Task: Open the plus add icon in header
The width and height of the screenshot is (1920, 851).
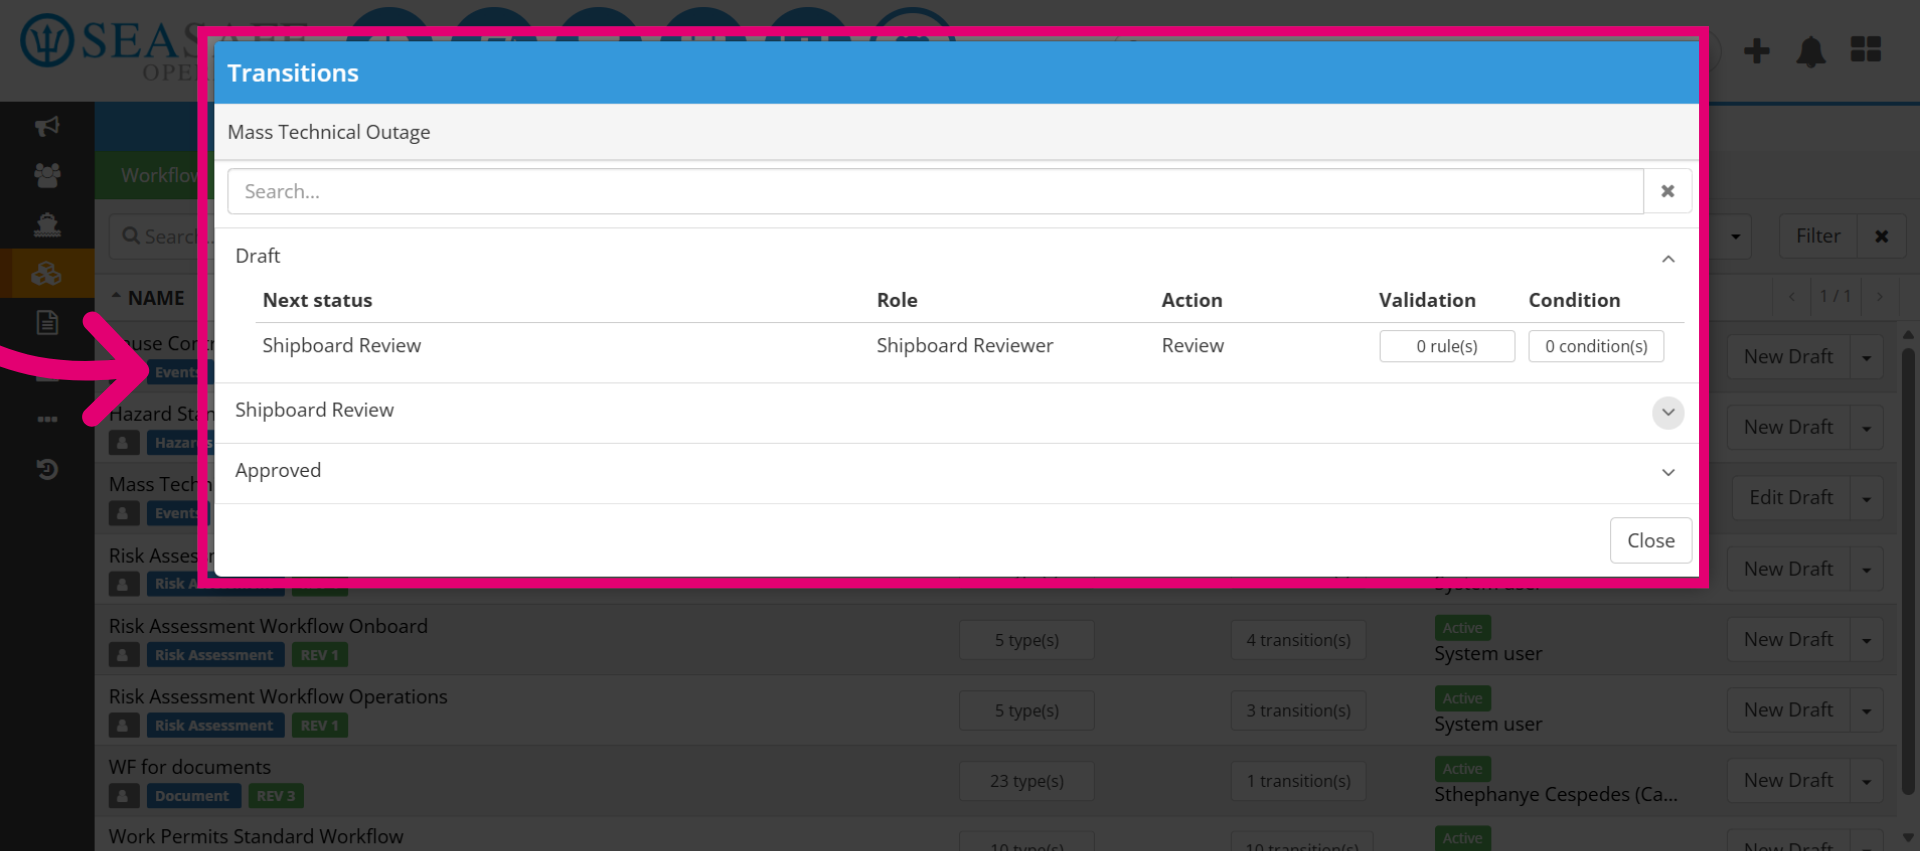Action: [x=1756, y=50]
